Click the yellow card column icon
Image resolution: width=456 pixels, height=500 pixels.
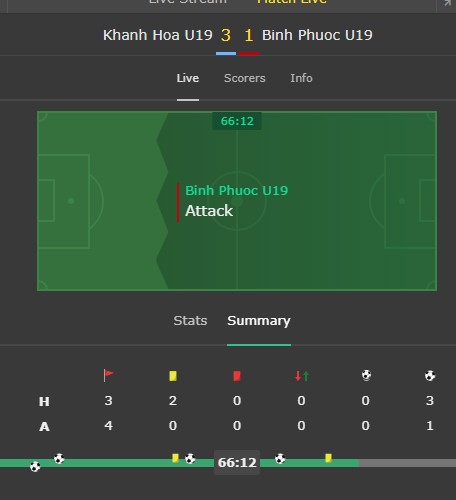173,376
